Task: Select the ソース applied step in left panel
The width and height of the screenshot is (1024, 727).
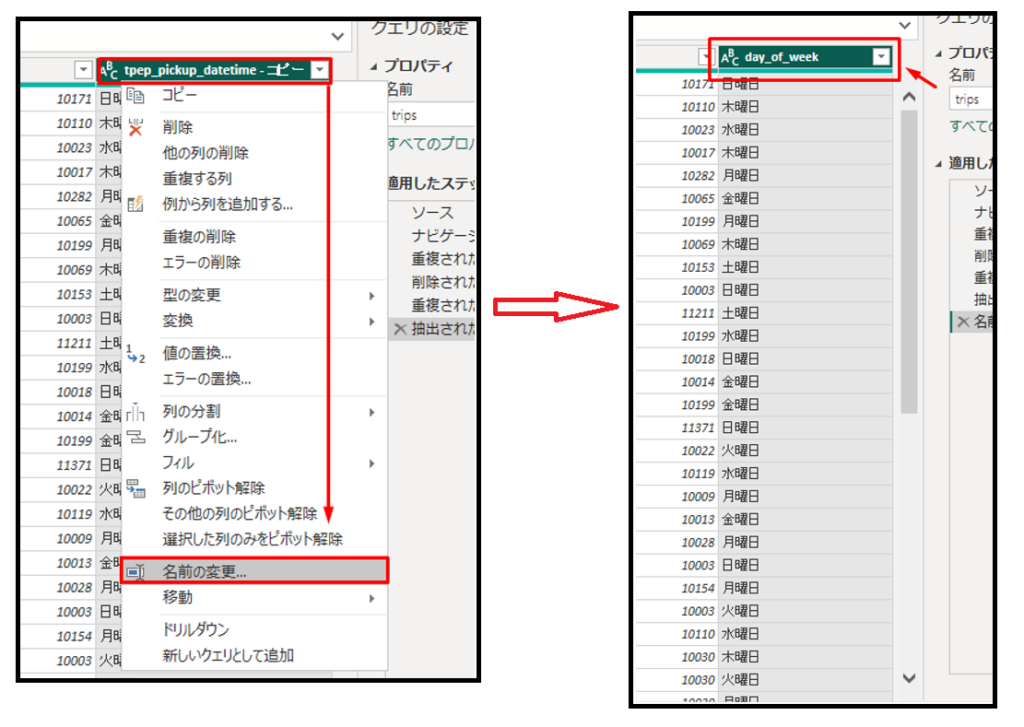Action: (432, 213)
